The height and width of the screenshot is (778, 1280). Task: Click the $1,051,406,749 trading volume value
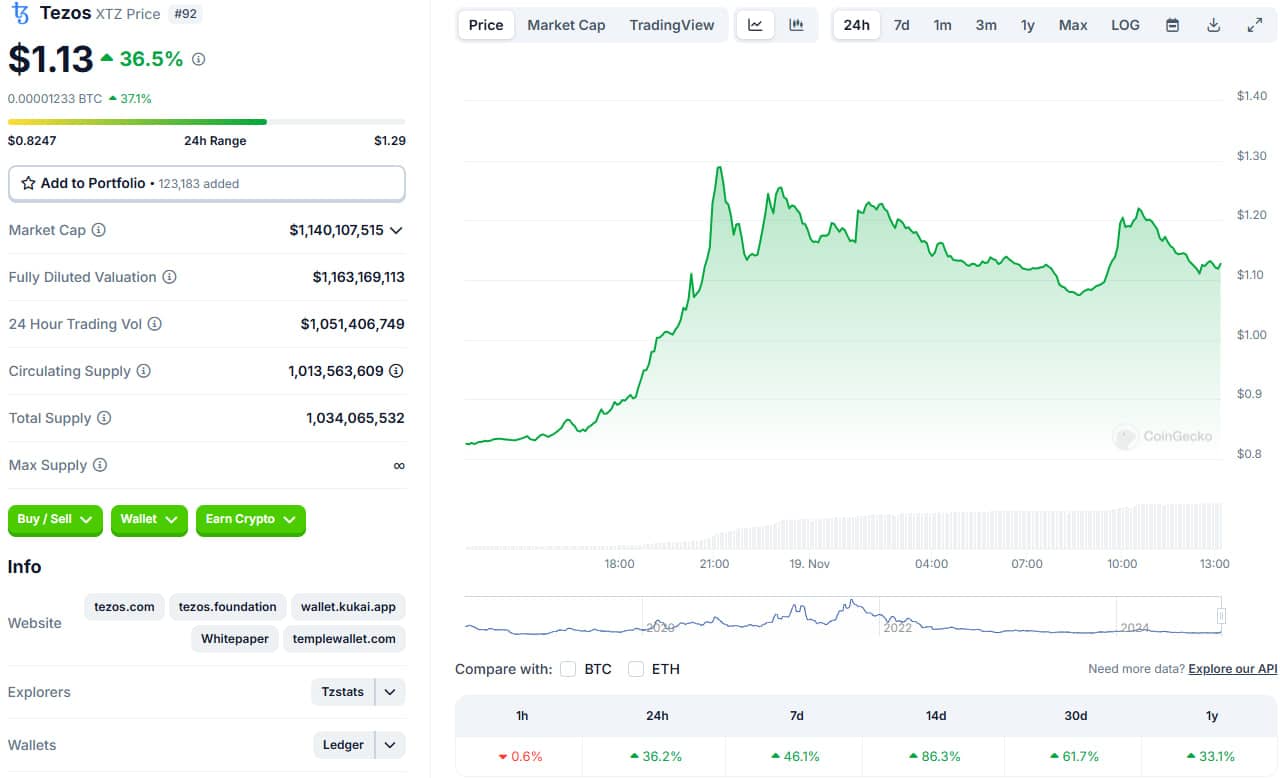pyautogui.click(x=353, y=324)
